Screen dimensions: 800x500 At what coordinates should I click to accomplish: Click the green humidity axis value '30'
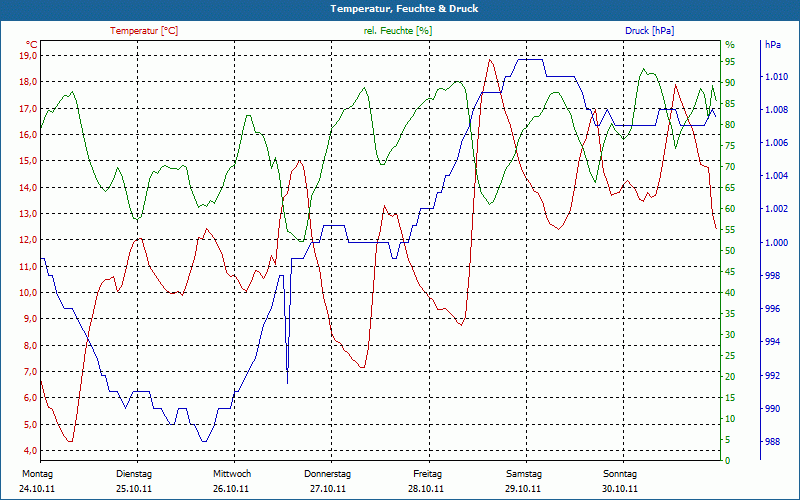[x=730, y=335]
